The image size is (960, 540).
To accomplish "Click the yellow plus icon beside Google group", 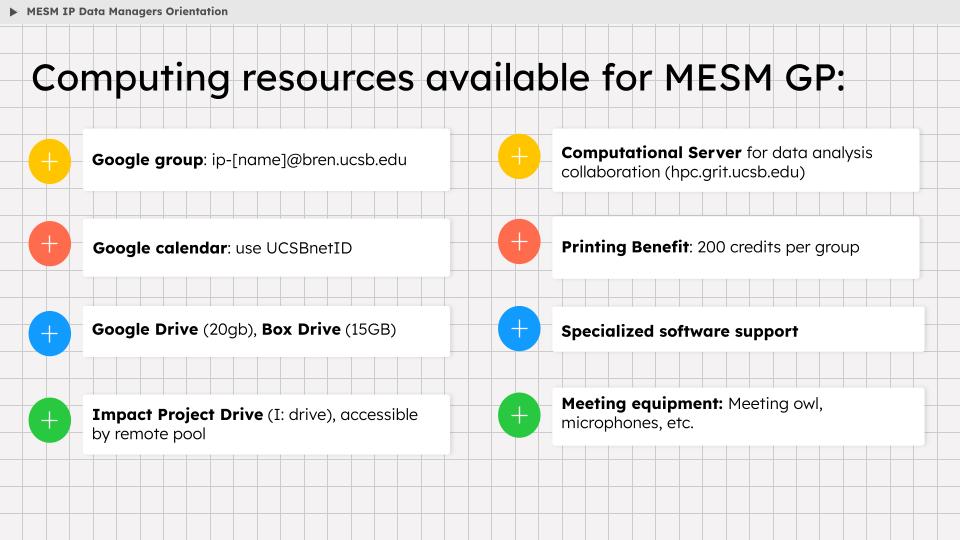I will coord(50,161).
